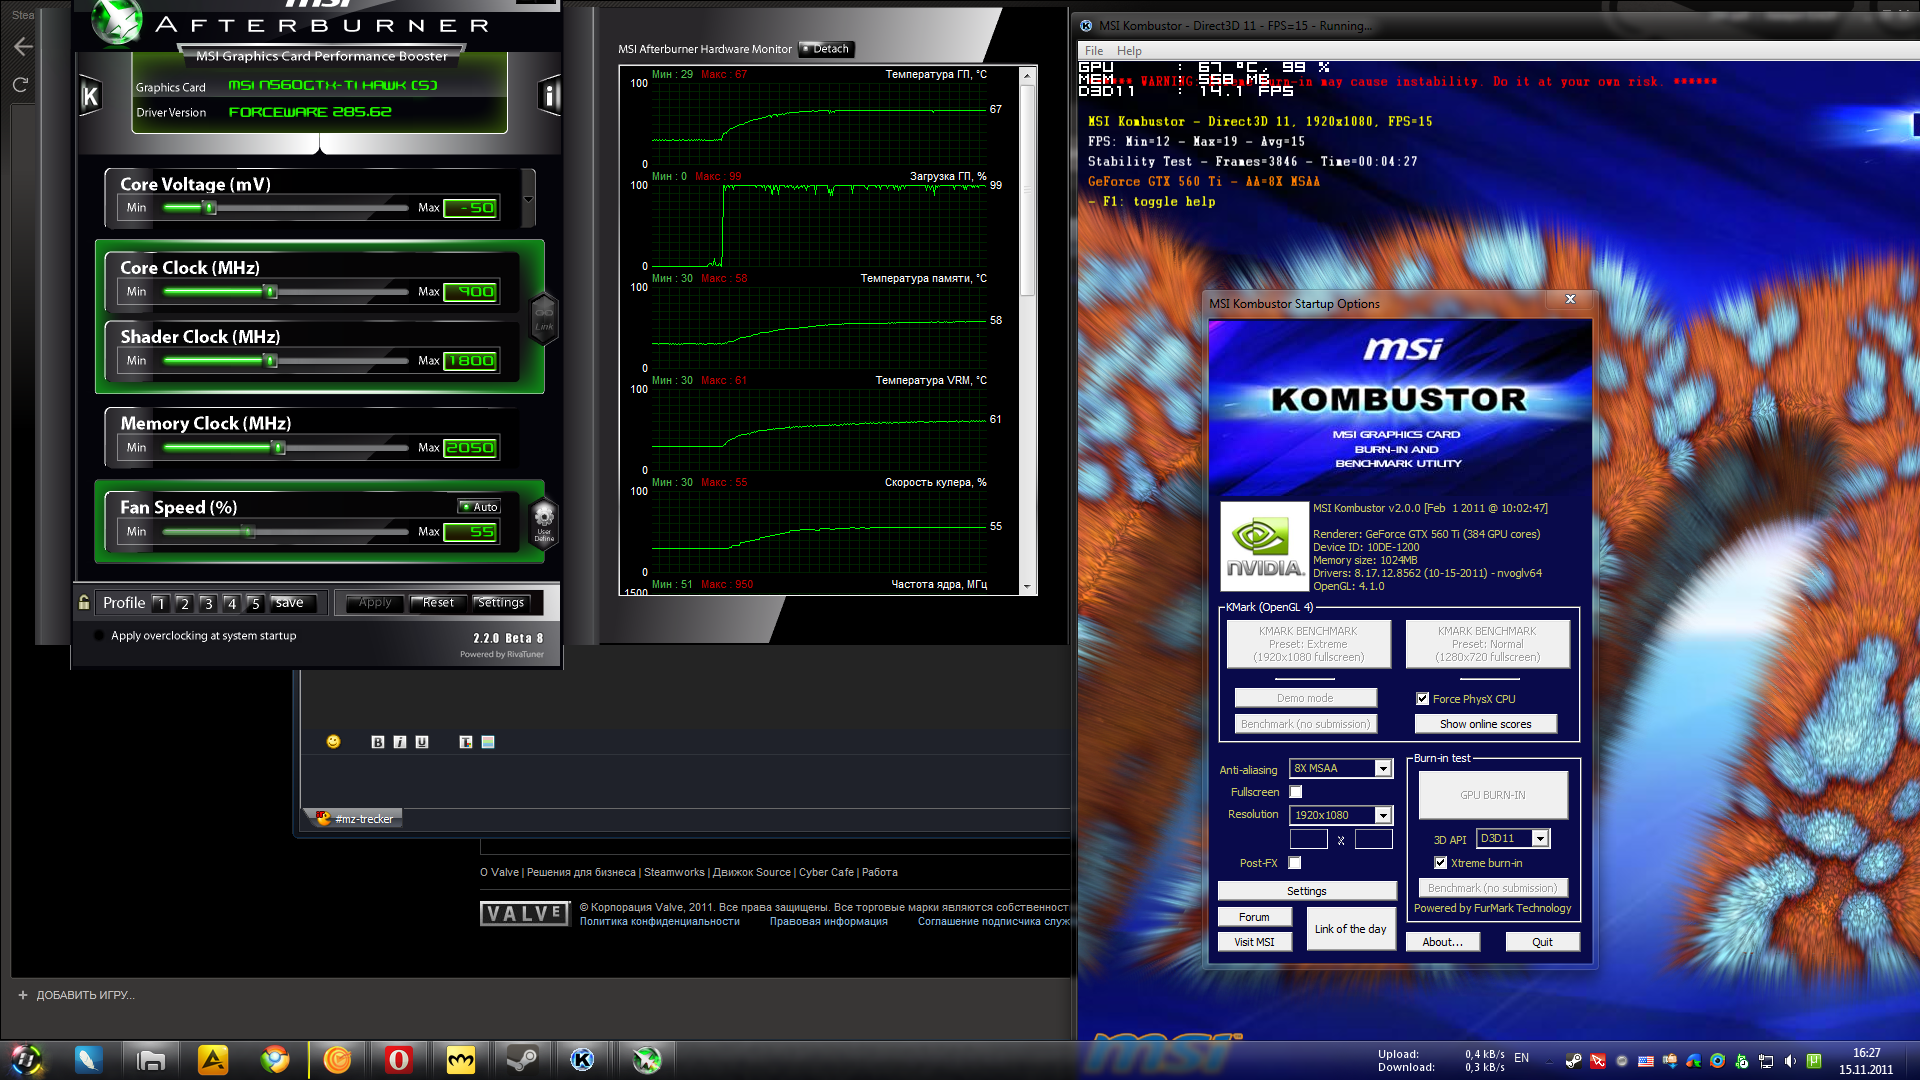Open Google Chrome from the taskbar
This screenshot has height=1080, width=1920.
[x=275, y=1060]
